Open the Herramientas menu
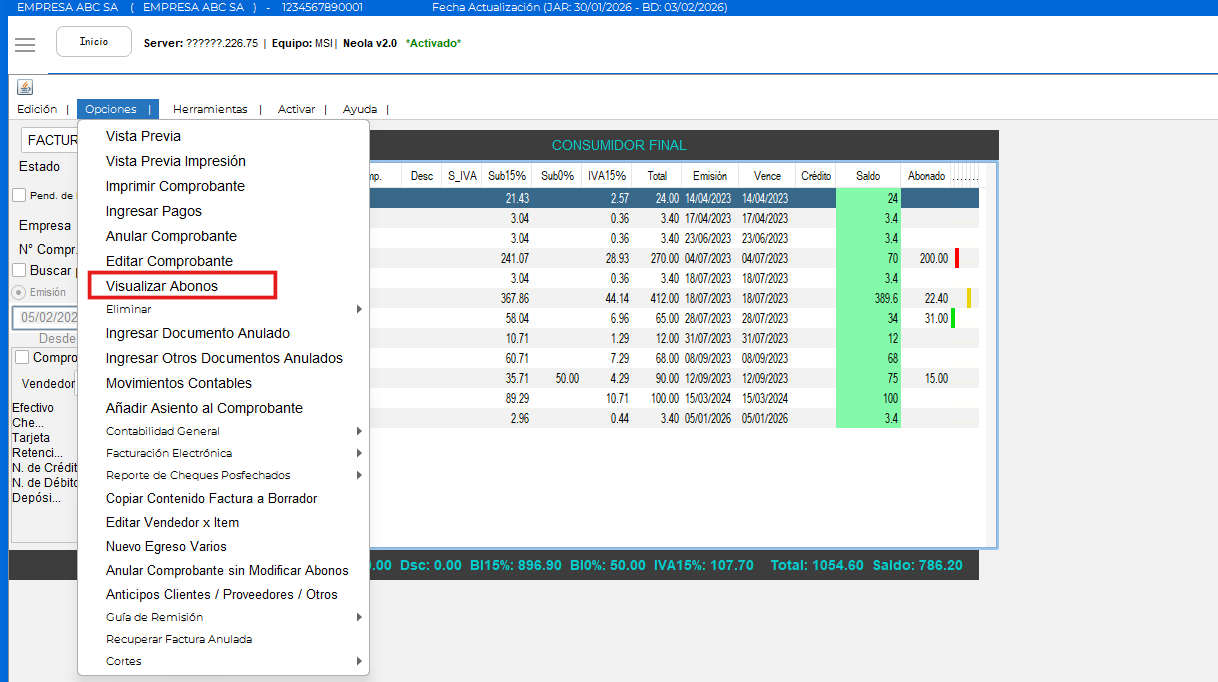Image resolution: width=1218 pixels, height=682 pixels. click(210, 110)
